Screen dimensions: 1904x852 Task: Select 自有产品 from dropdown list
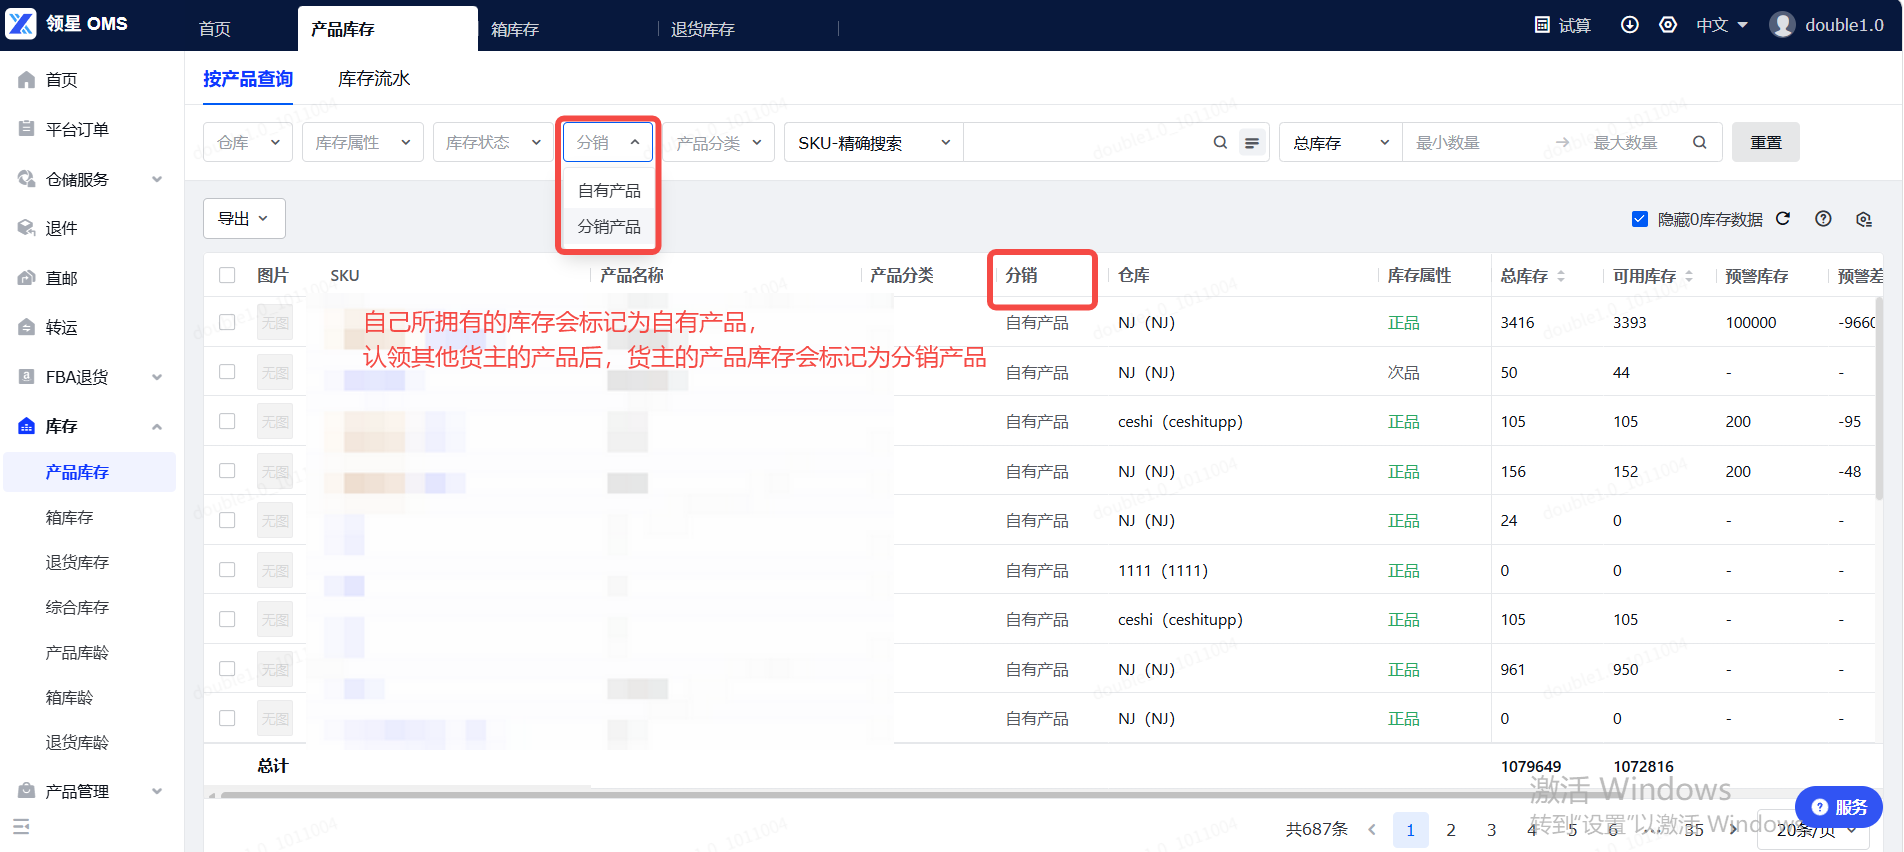(x=609, y=191)
